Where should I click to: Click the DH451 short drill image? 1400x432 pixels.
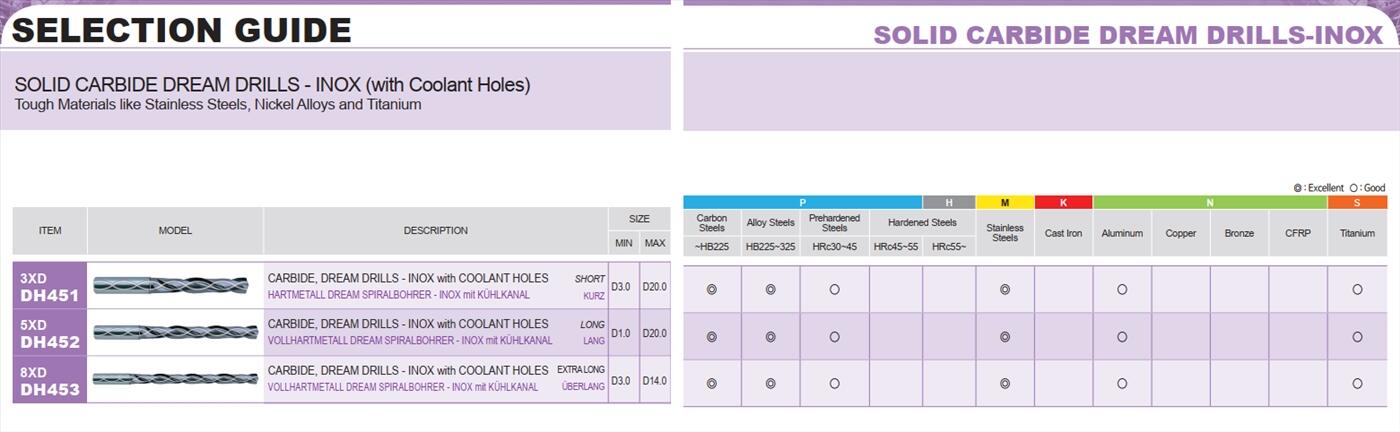tap(175, 286)
